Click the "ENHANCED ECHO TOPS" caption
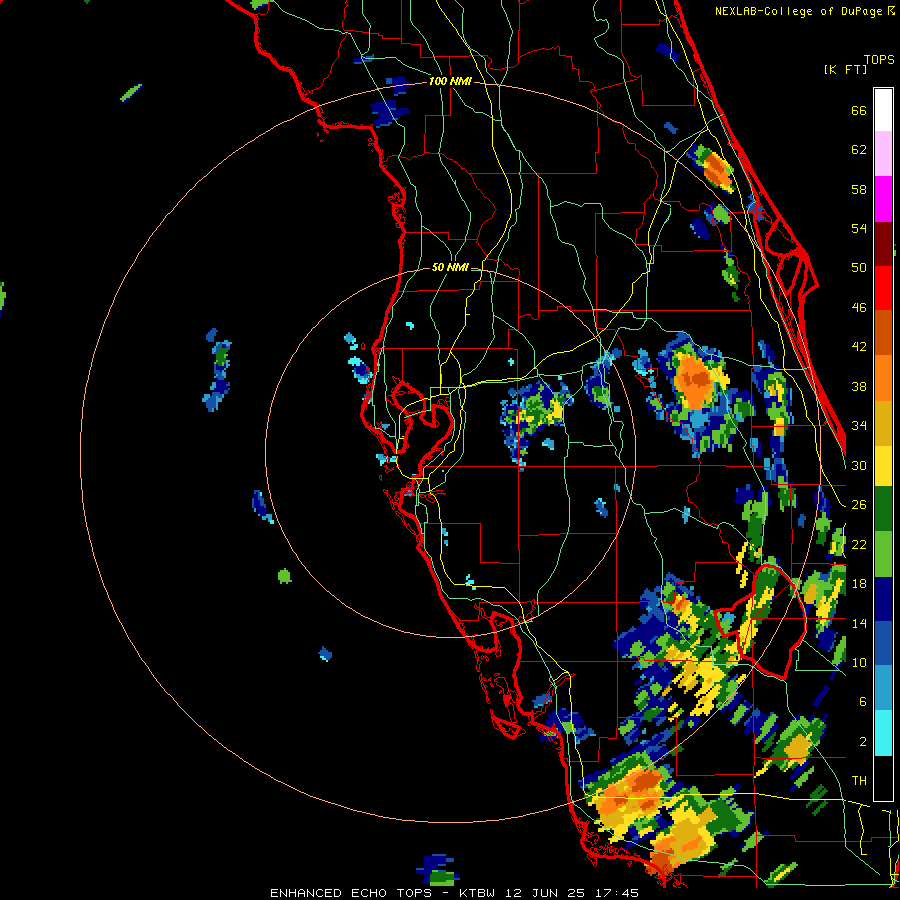 [x=351, y=893]
